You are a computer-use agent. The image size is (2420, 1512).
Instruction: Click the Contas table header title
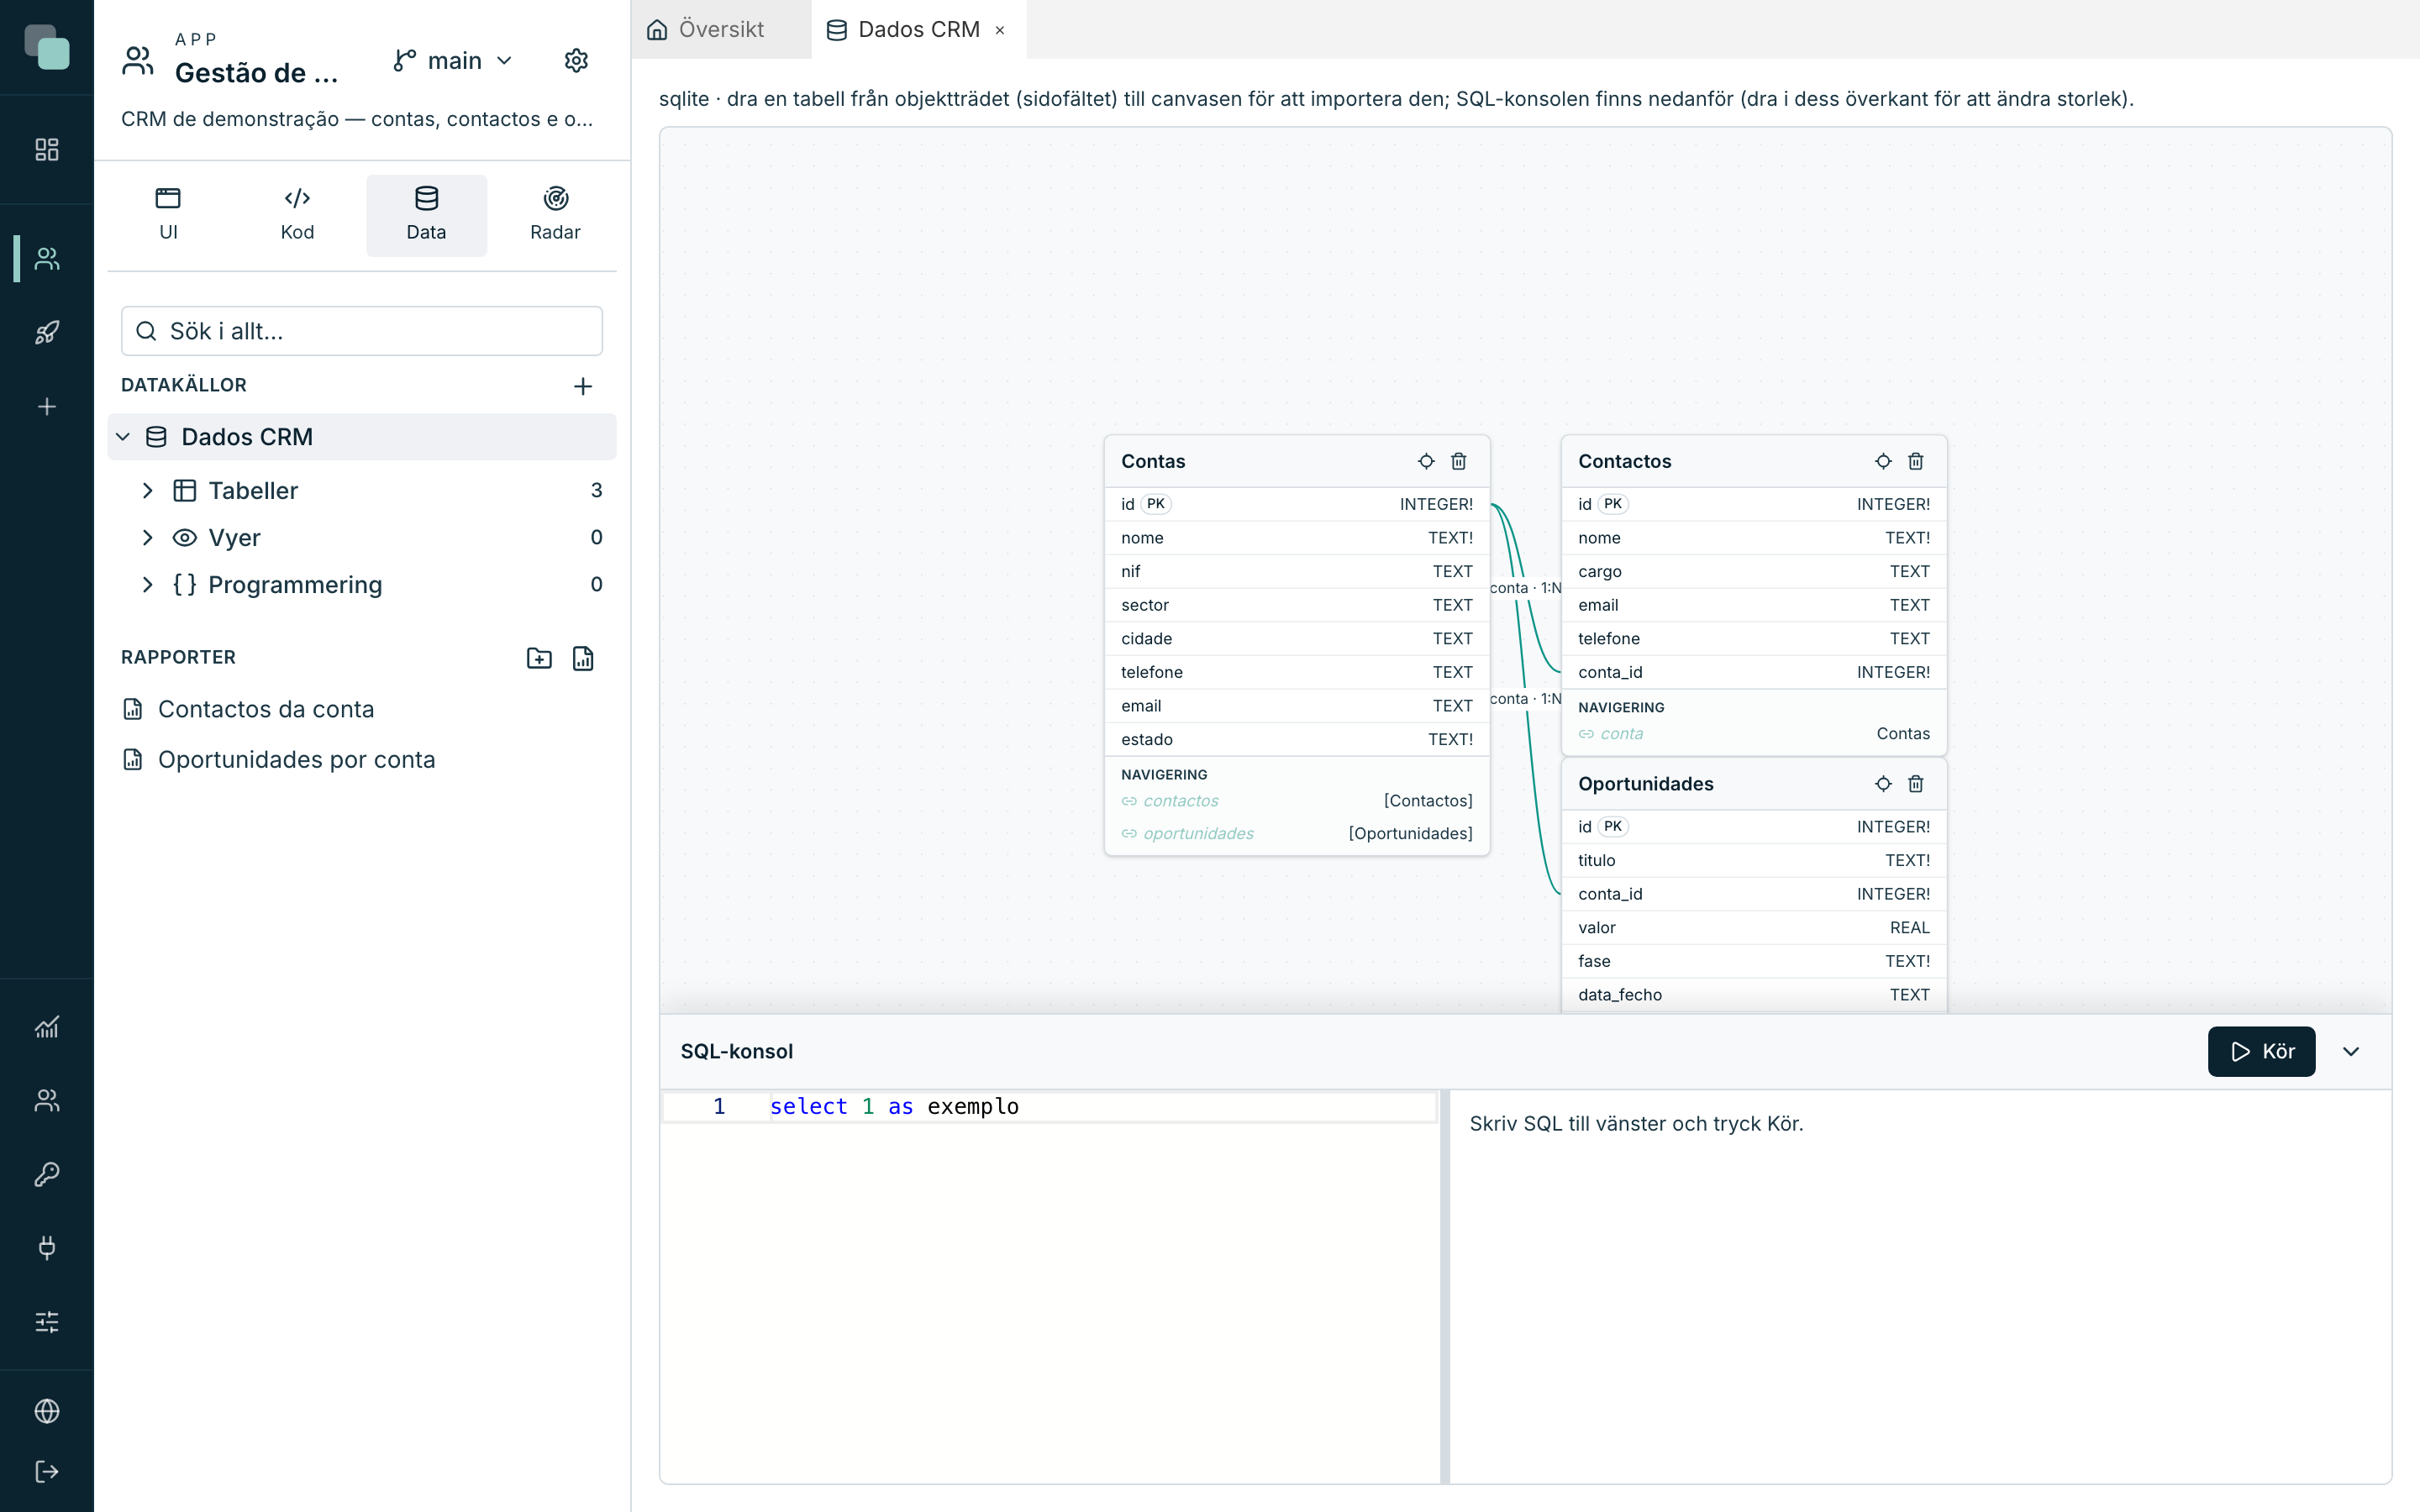(x=1153, y=461)
